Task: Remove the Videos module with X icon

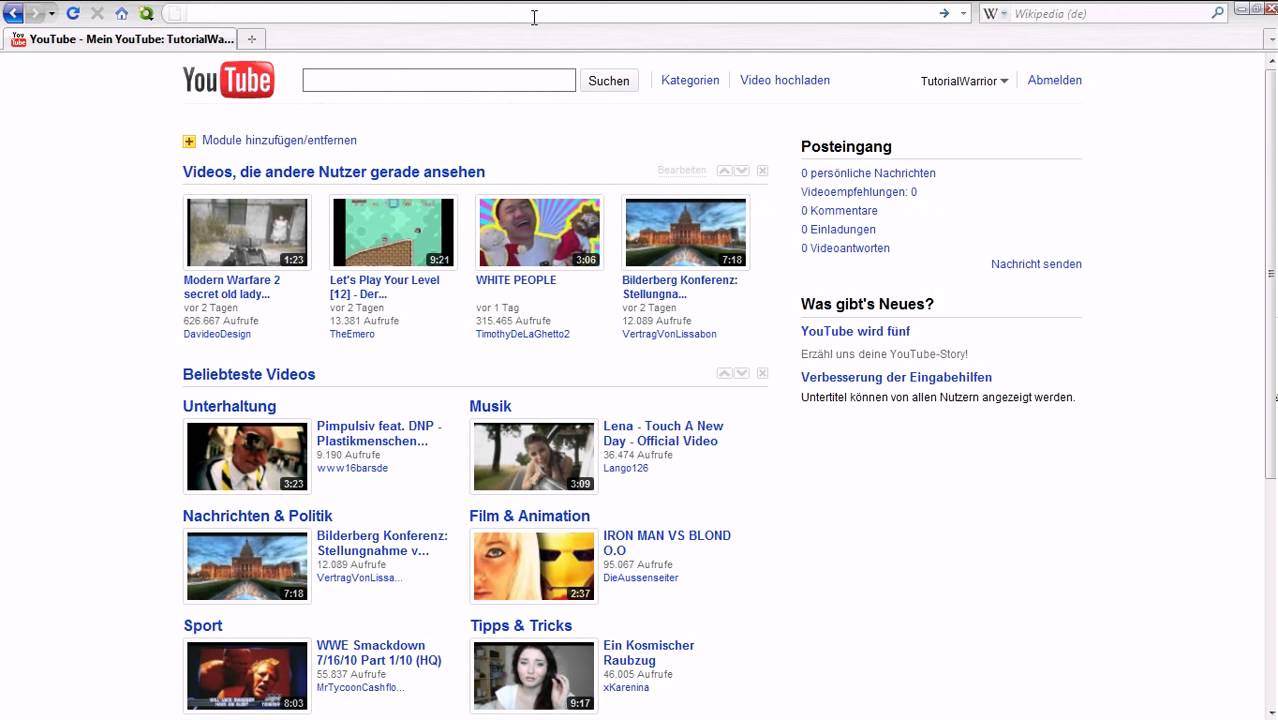Action: pos(762,171)
